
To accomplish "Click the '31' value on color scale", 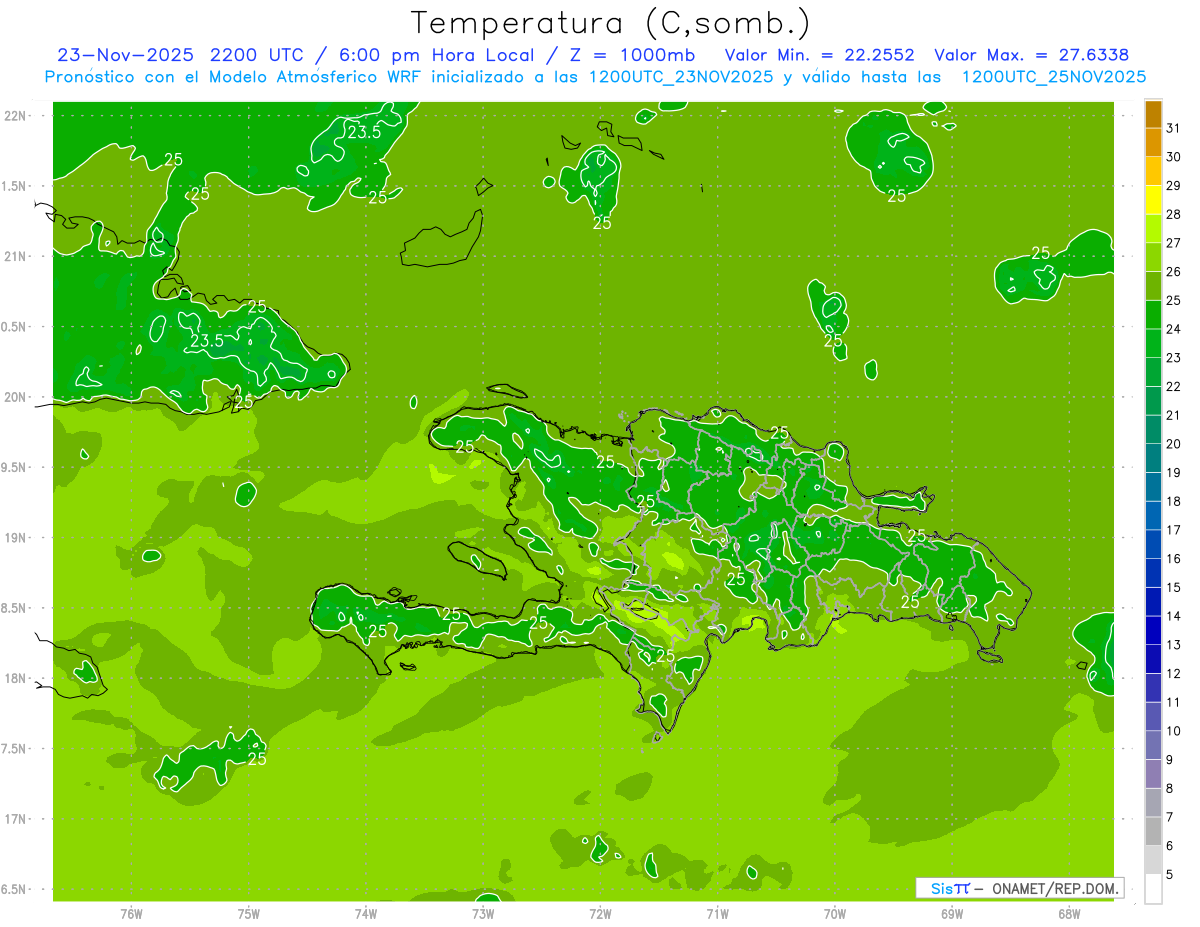I will coord(1174,128).
